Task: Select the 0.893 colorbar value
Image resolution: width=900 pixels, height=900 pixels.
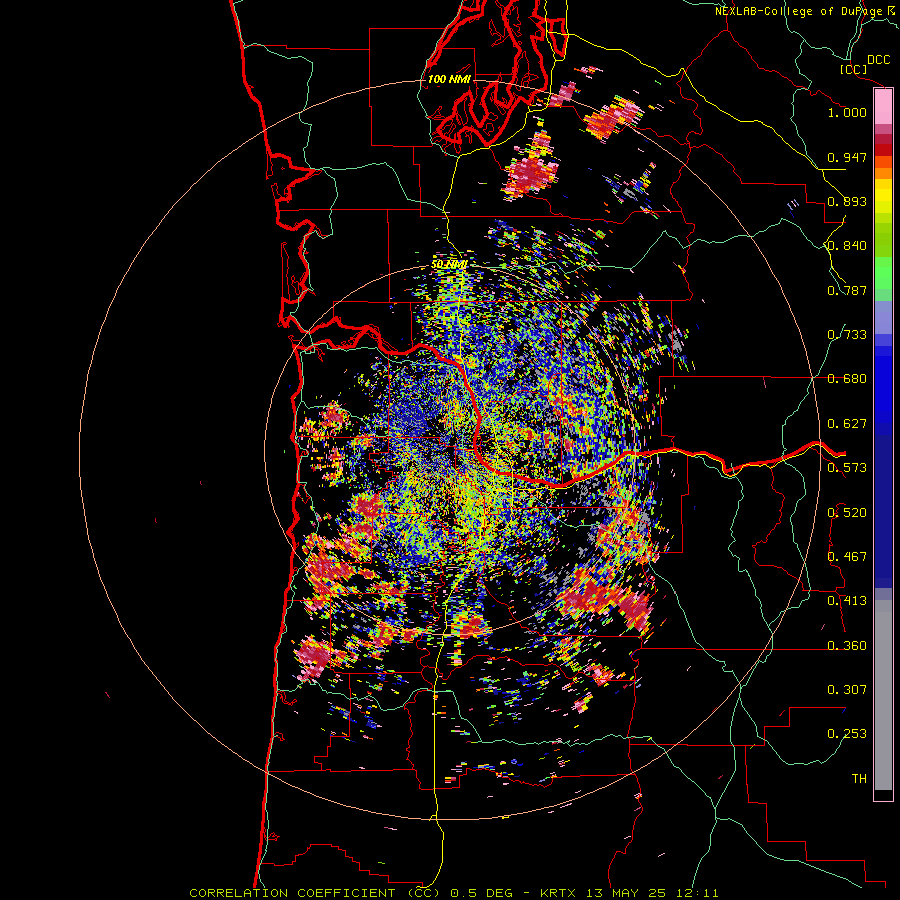Action: coord(847,201)
